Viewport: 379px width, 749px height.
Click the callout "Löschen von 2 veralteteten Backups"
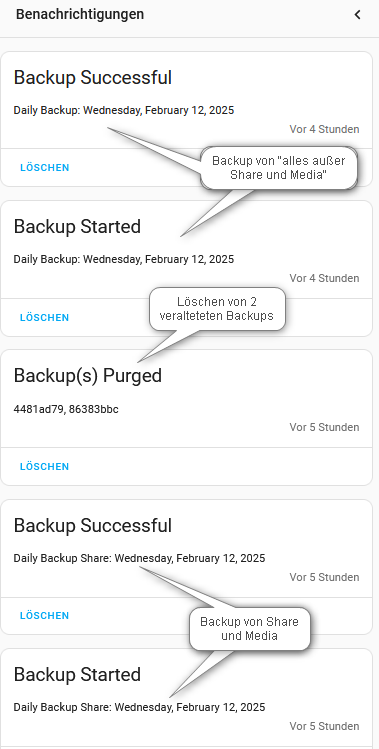tap(217, 309)
